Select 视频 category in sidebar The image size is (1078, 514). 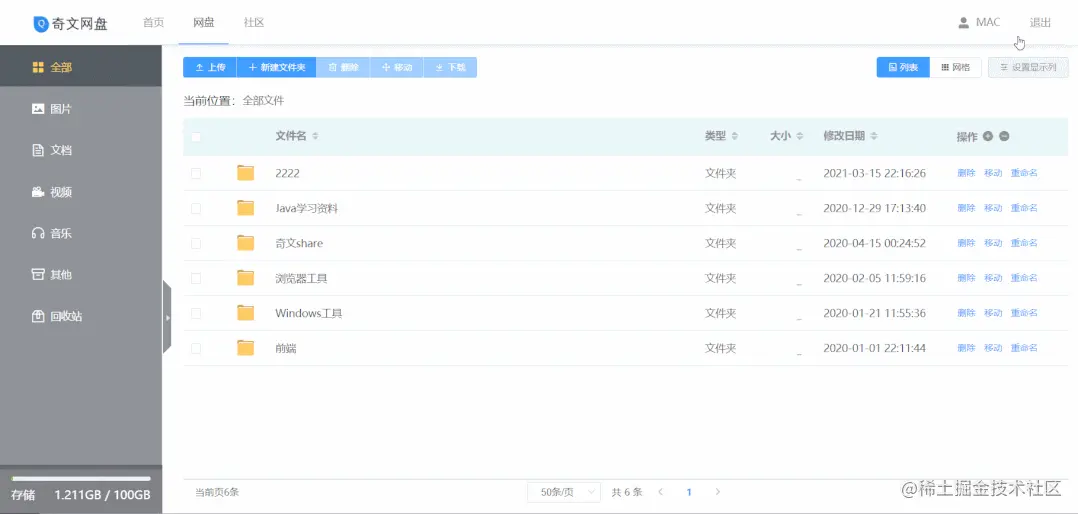coord(81,192)
